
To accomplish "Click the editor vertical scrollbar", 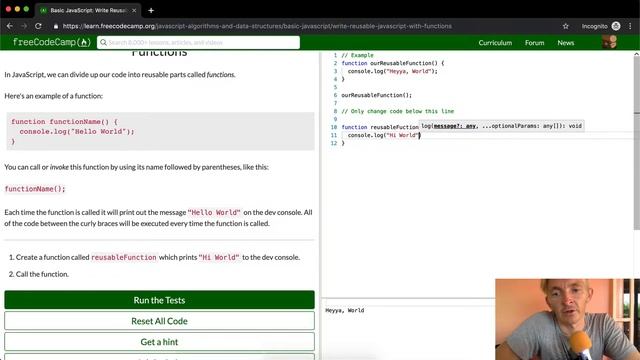I will coord(636,143).
